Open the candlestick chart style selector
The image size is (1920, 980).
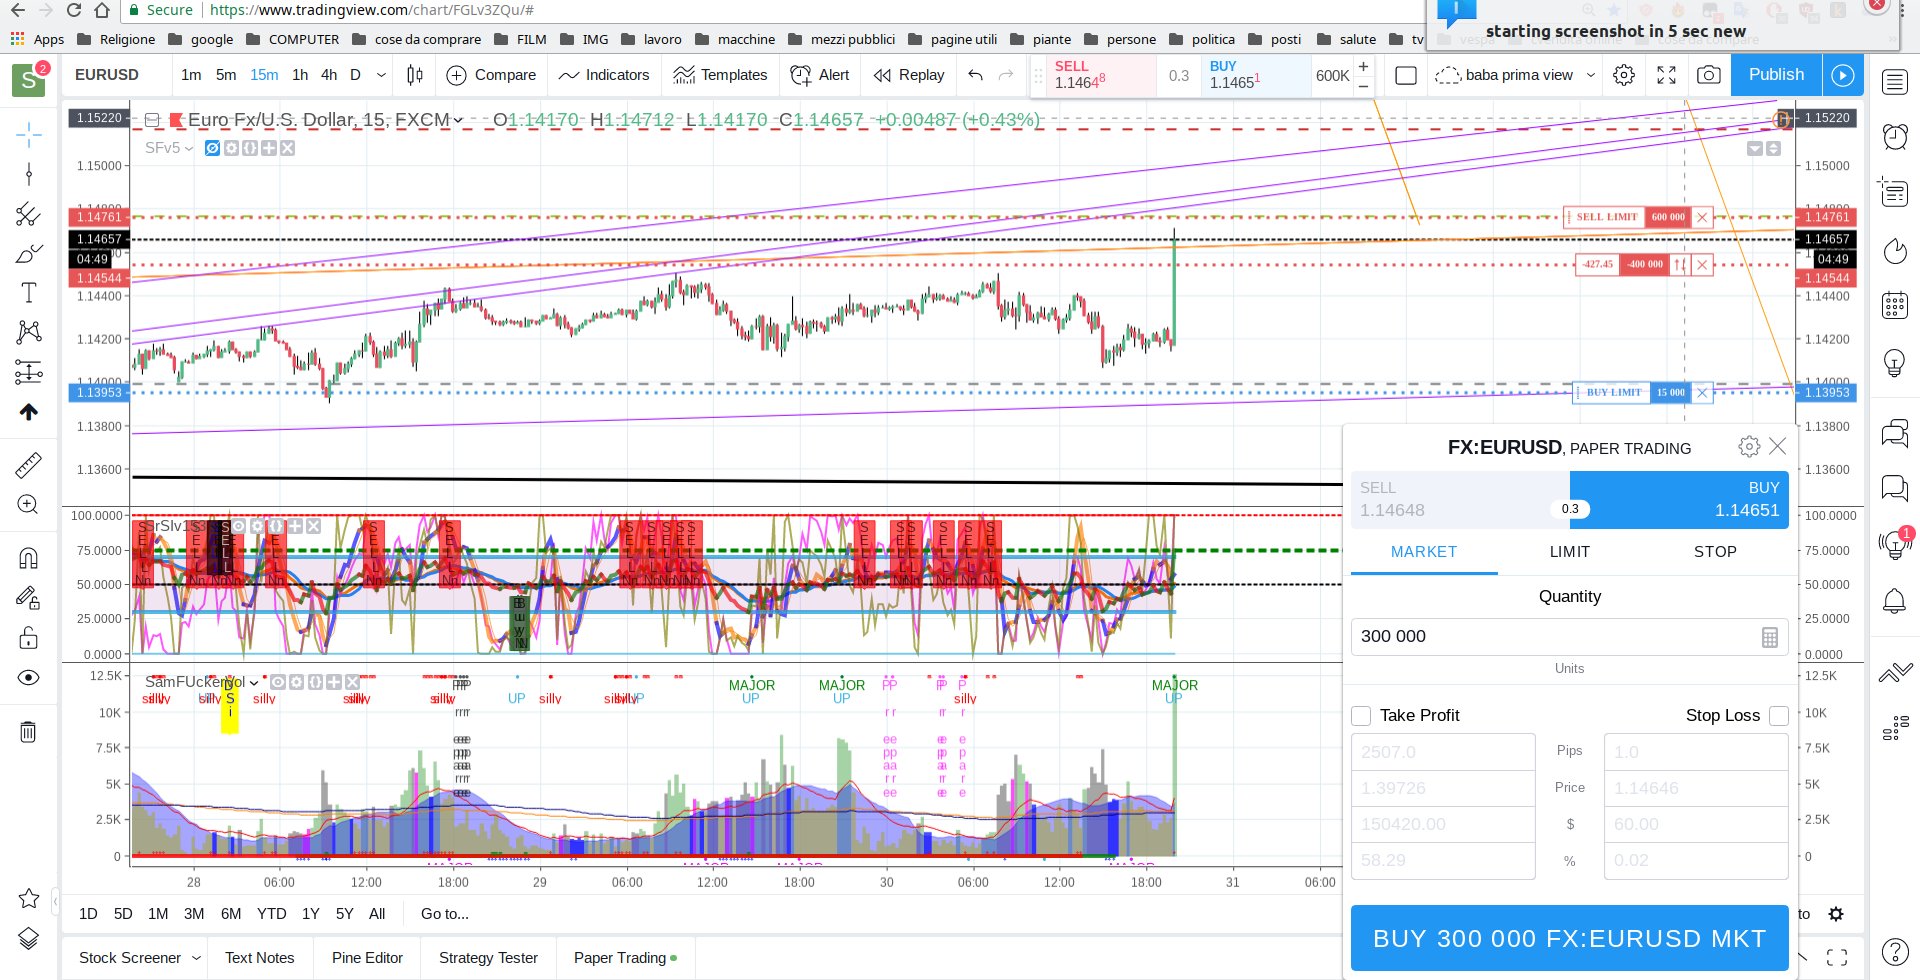pyautogui.click(x=415, y=75)
